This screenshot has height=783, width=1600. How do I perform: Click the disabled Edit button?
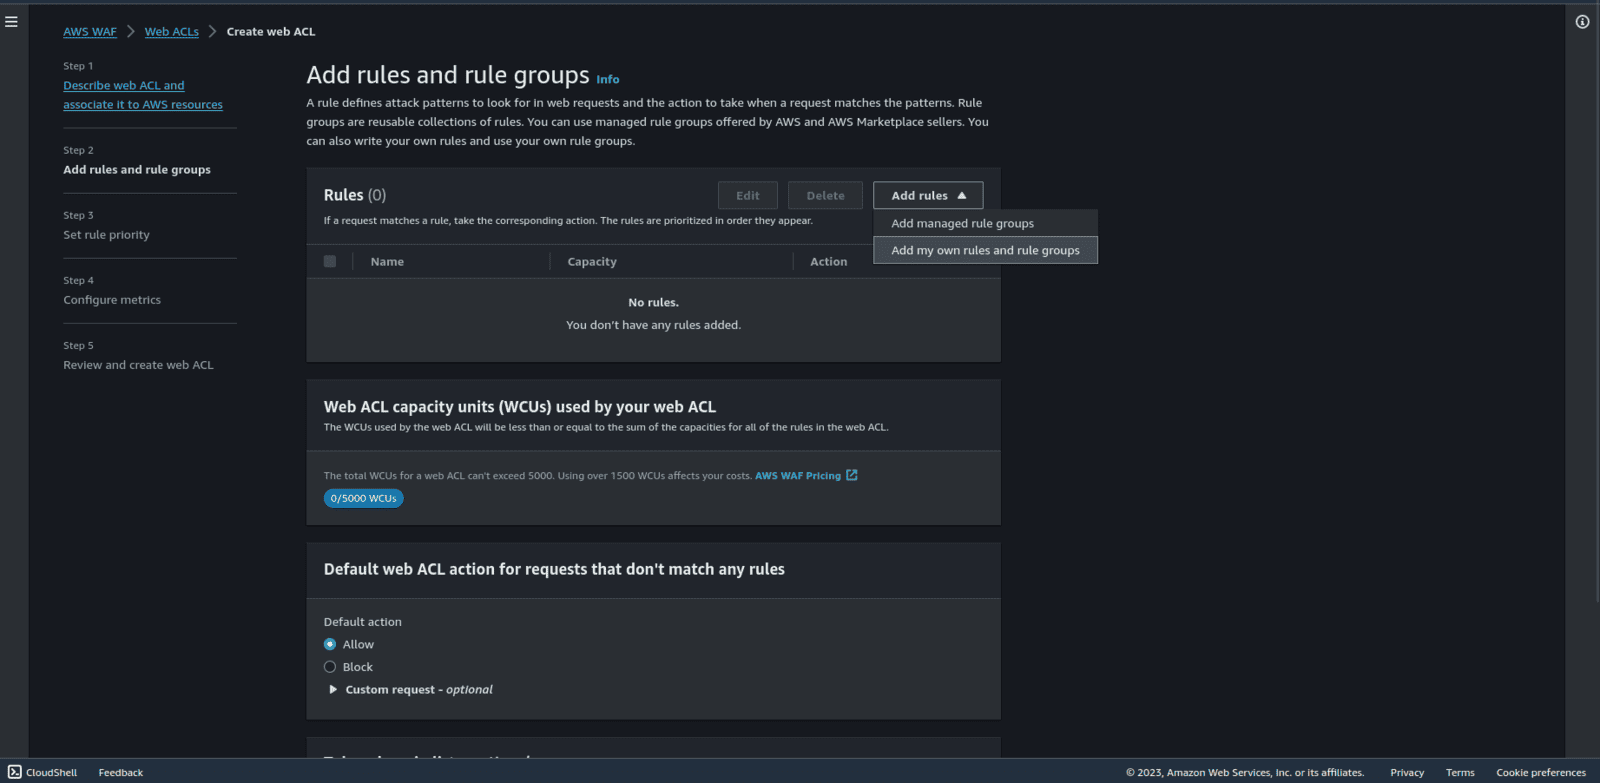click(x=747, y=196)
